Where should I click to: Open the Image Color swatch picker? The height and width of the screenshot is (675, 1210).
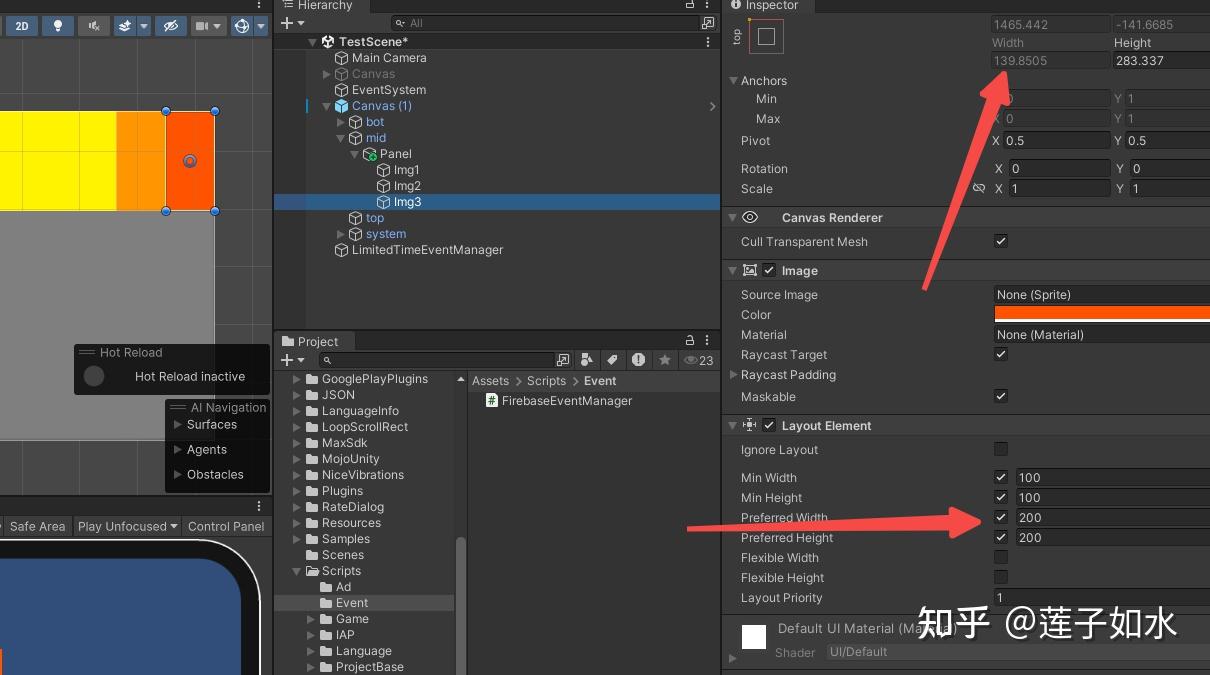(1102, 314)
